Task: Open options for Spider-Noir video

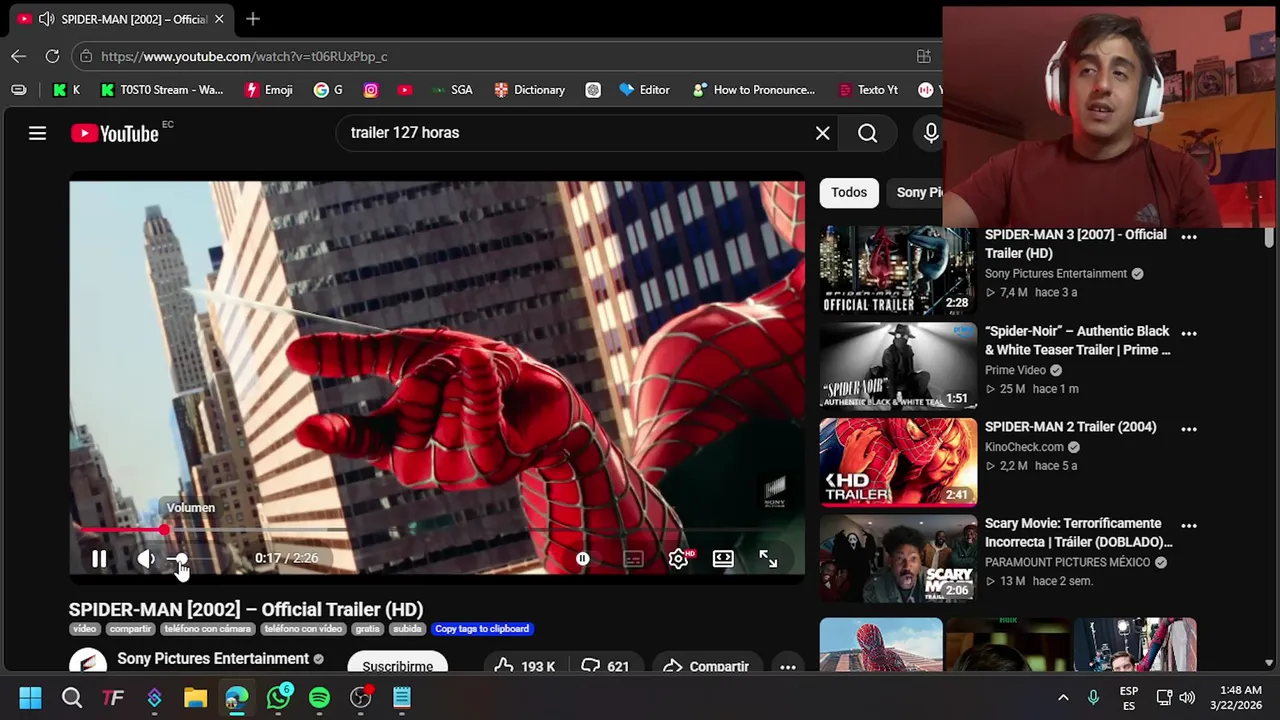Action: pyautogui.click(x=1189, y=333)
